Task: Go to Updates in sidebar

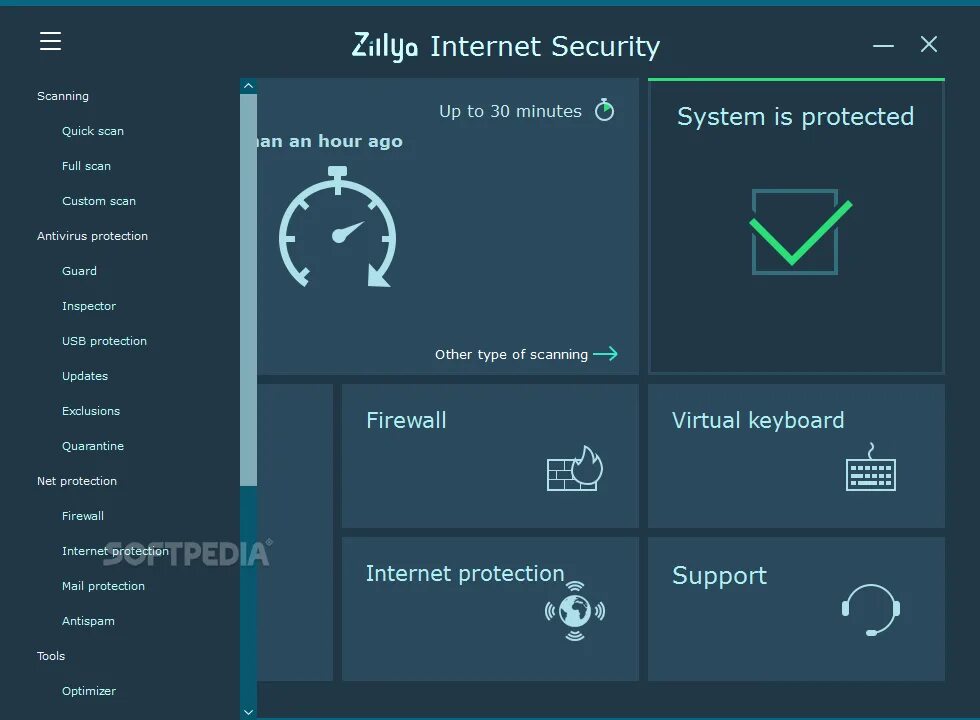Action: [x=85, y=376]
